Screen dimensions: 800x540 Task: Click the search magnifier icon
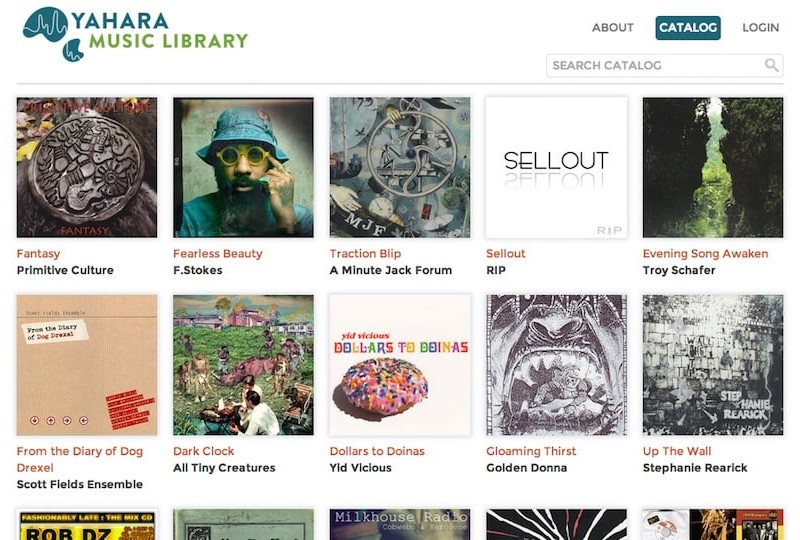coord(771,66)
